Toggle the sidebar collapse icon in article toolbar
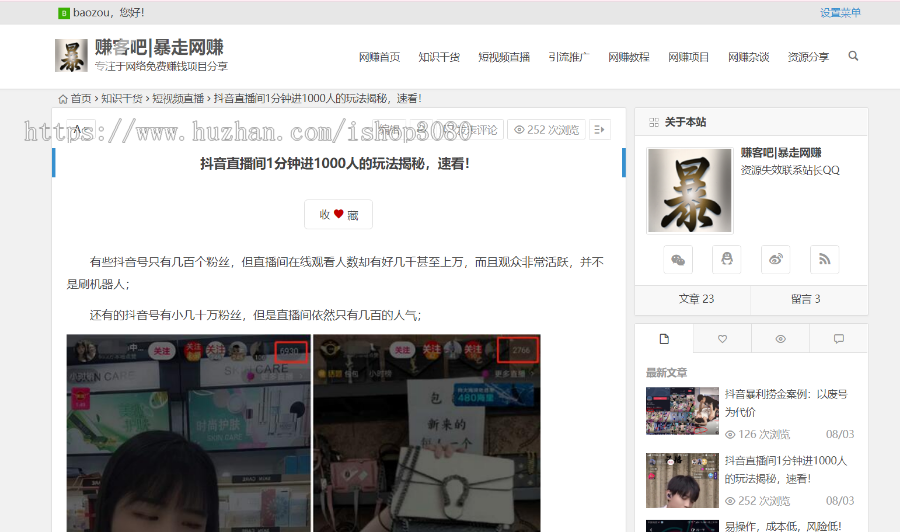900x532 pixels. (x=599, y=130)
